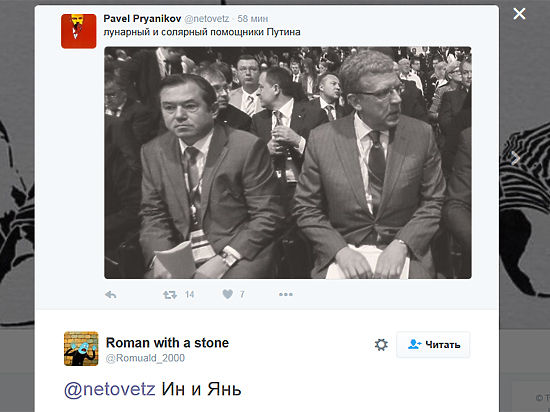Screen dimensions: 550x412
Task: Click the @Romuald_2000 handle
Action: [x=145, y=358]
